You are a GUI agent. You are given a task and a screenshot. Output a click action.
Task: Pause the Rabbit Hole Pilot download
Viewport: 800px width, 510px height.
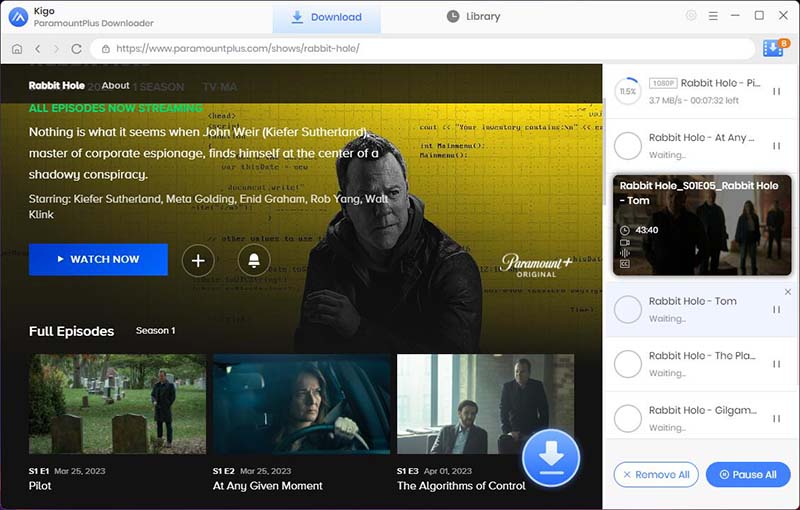777,92
